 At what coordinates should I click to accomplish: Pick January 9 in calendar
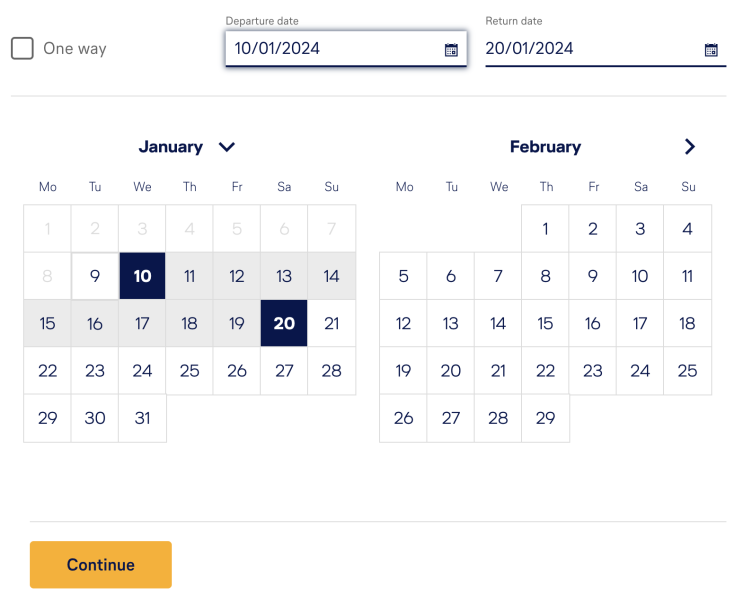coord(95,276)
